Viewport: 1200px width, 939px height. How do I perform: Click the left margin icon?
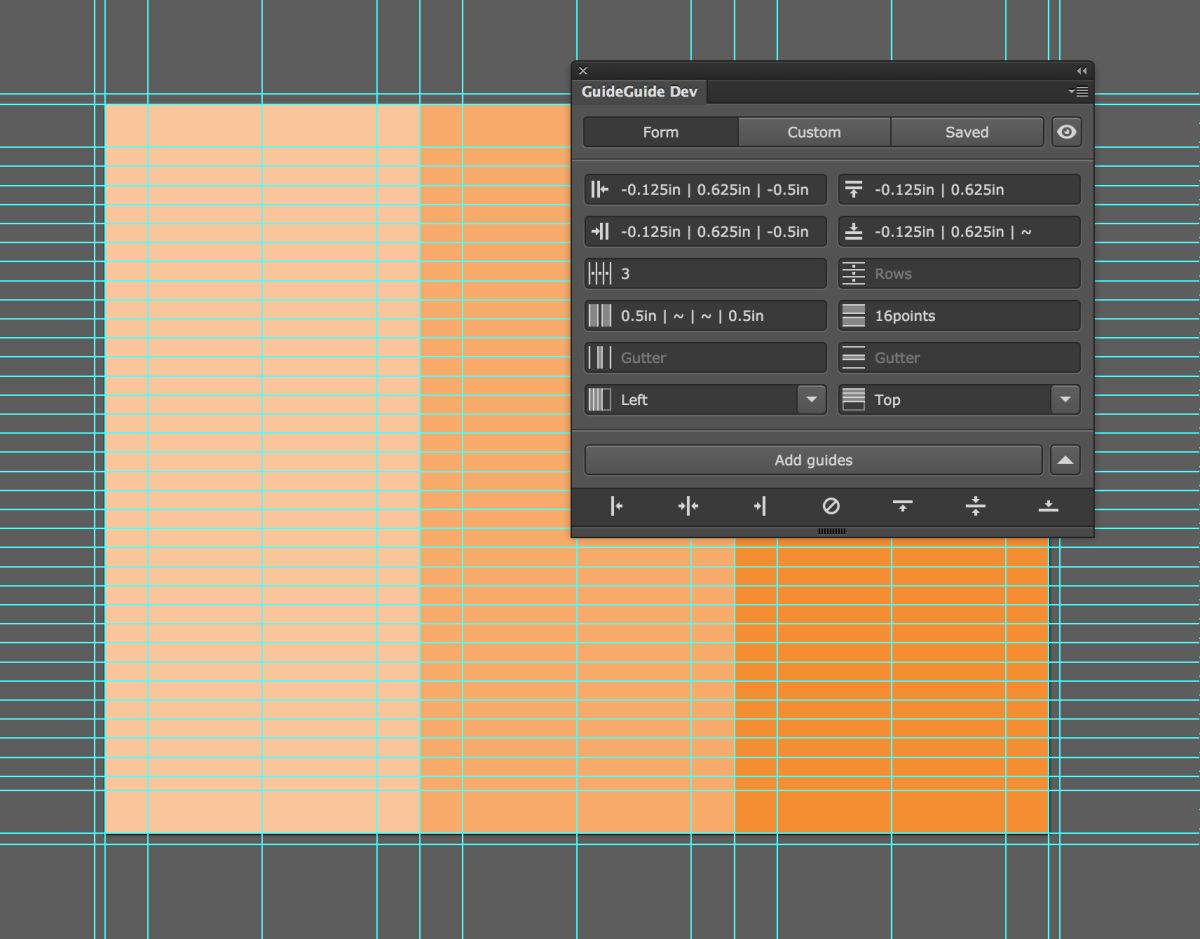pyautogui.click(x=599, y=189)
